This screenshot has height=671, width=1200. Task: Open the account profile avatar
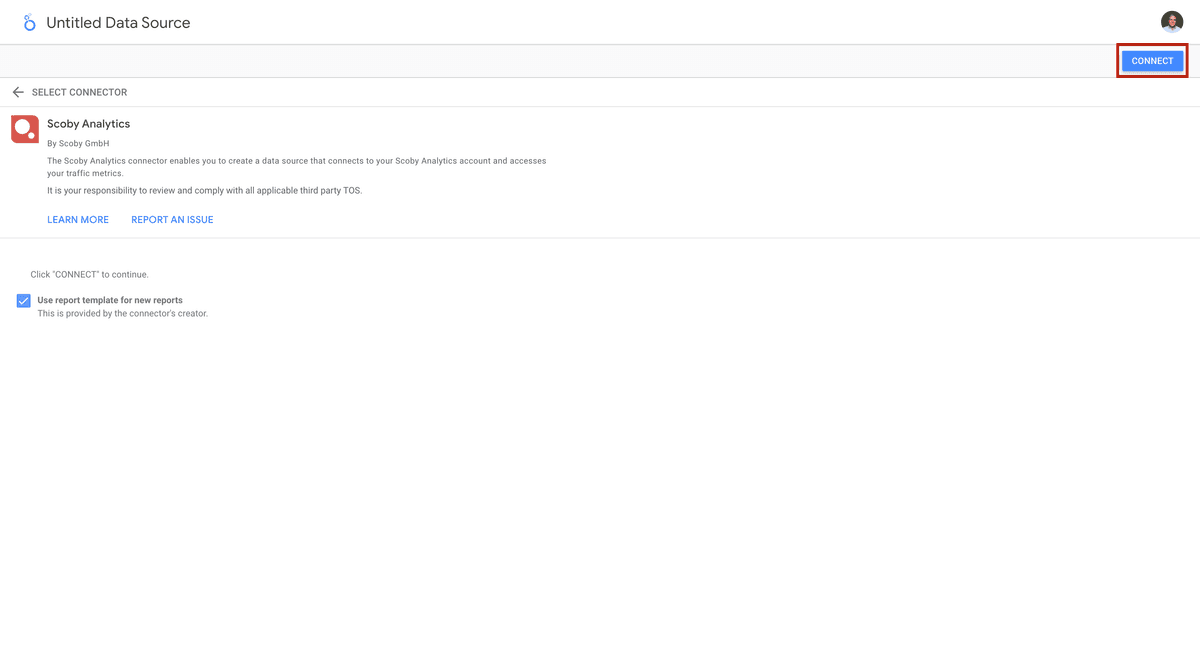tap(1172, 22)
